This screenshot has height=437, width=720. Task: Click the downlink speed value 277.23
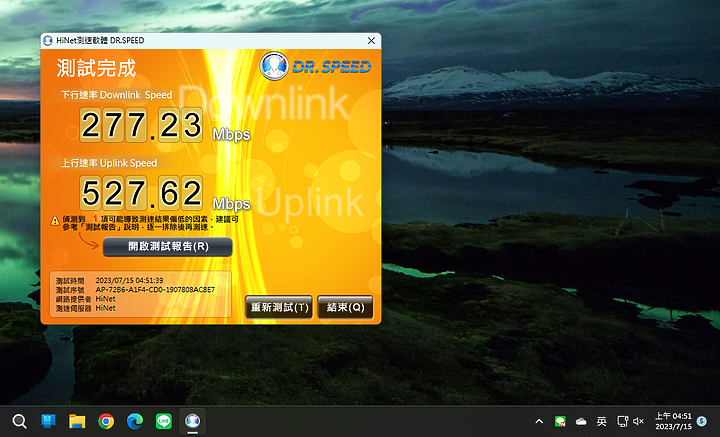(x=141, y=125)
